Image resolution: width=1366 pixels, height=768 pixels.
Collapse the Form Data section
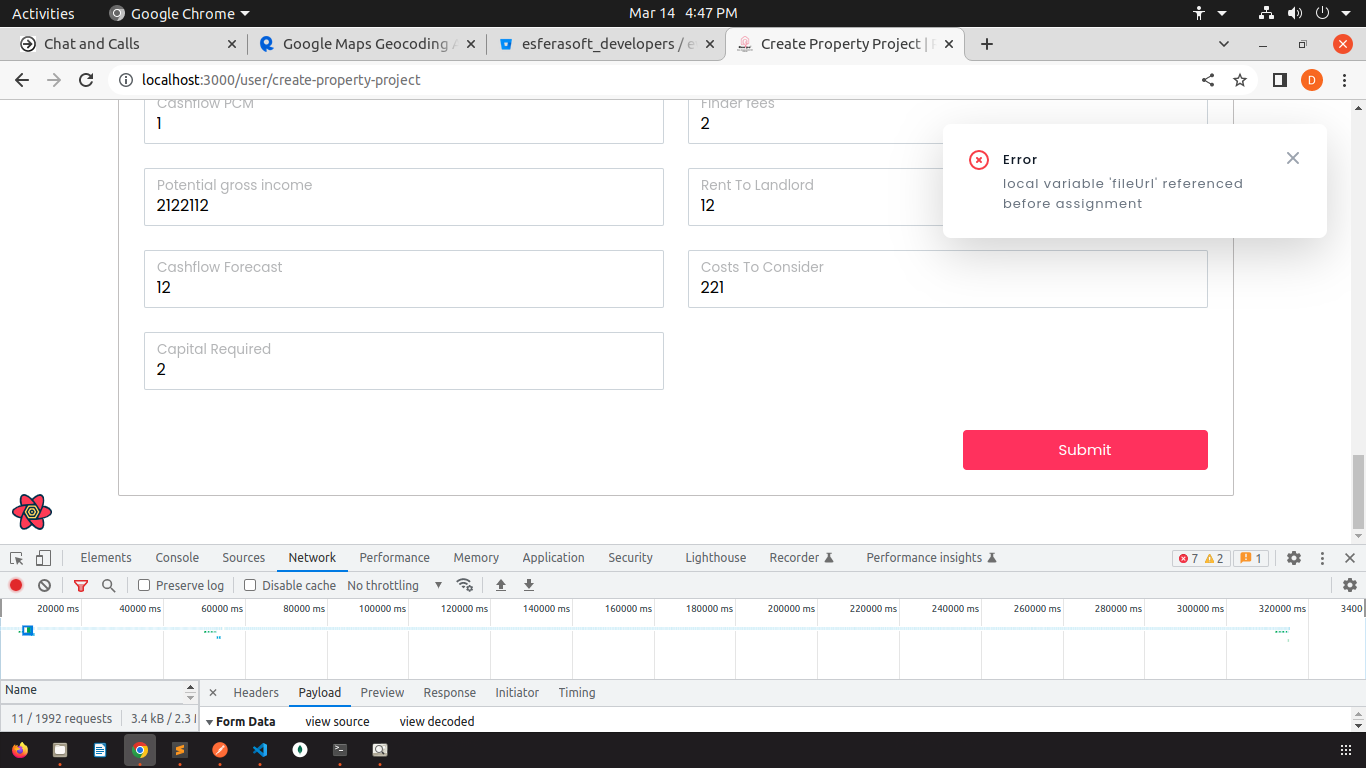tap(209, 722)
